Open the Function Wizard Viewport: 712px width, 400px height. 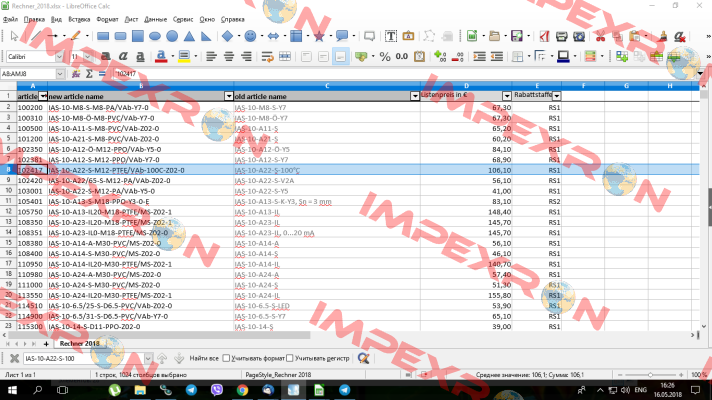pos(76,74)
